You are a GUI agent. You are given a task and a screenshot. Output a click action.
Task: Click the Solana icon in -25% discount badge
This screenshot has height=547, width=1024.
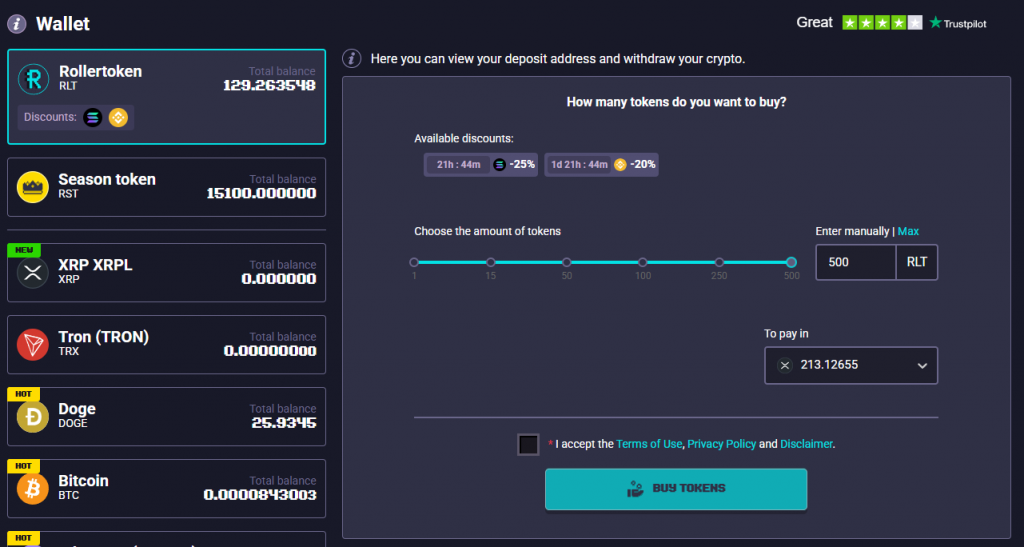[500, 164]
